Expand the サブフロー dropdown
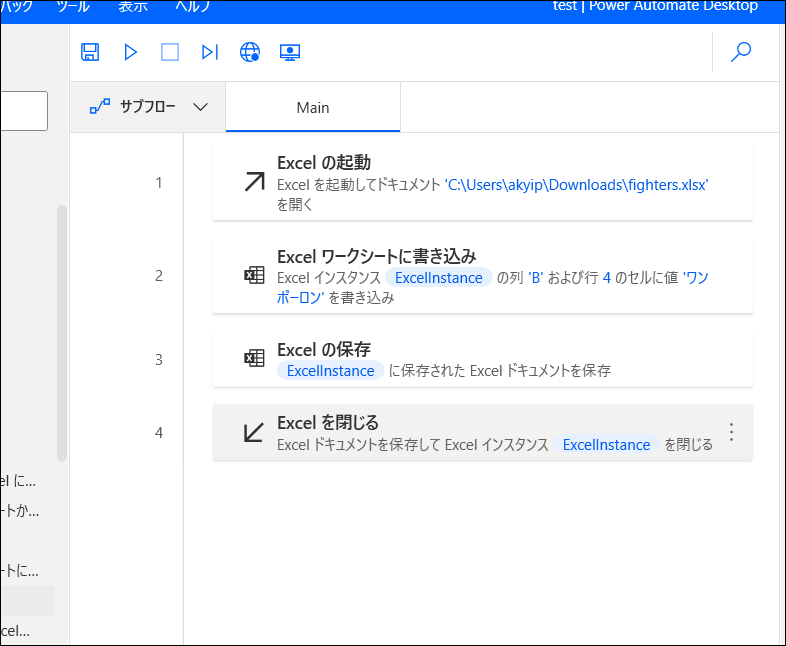Screen dimensions: 786x646 pos(201,107)
